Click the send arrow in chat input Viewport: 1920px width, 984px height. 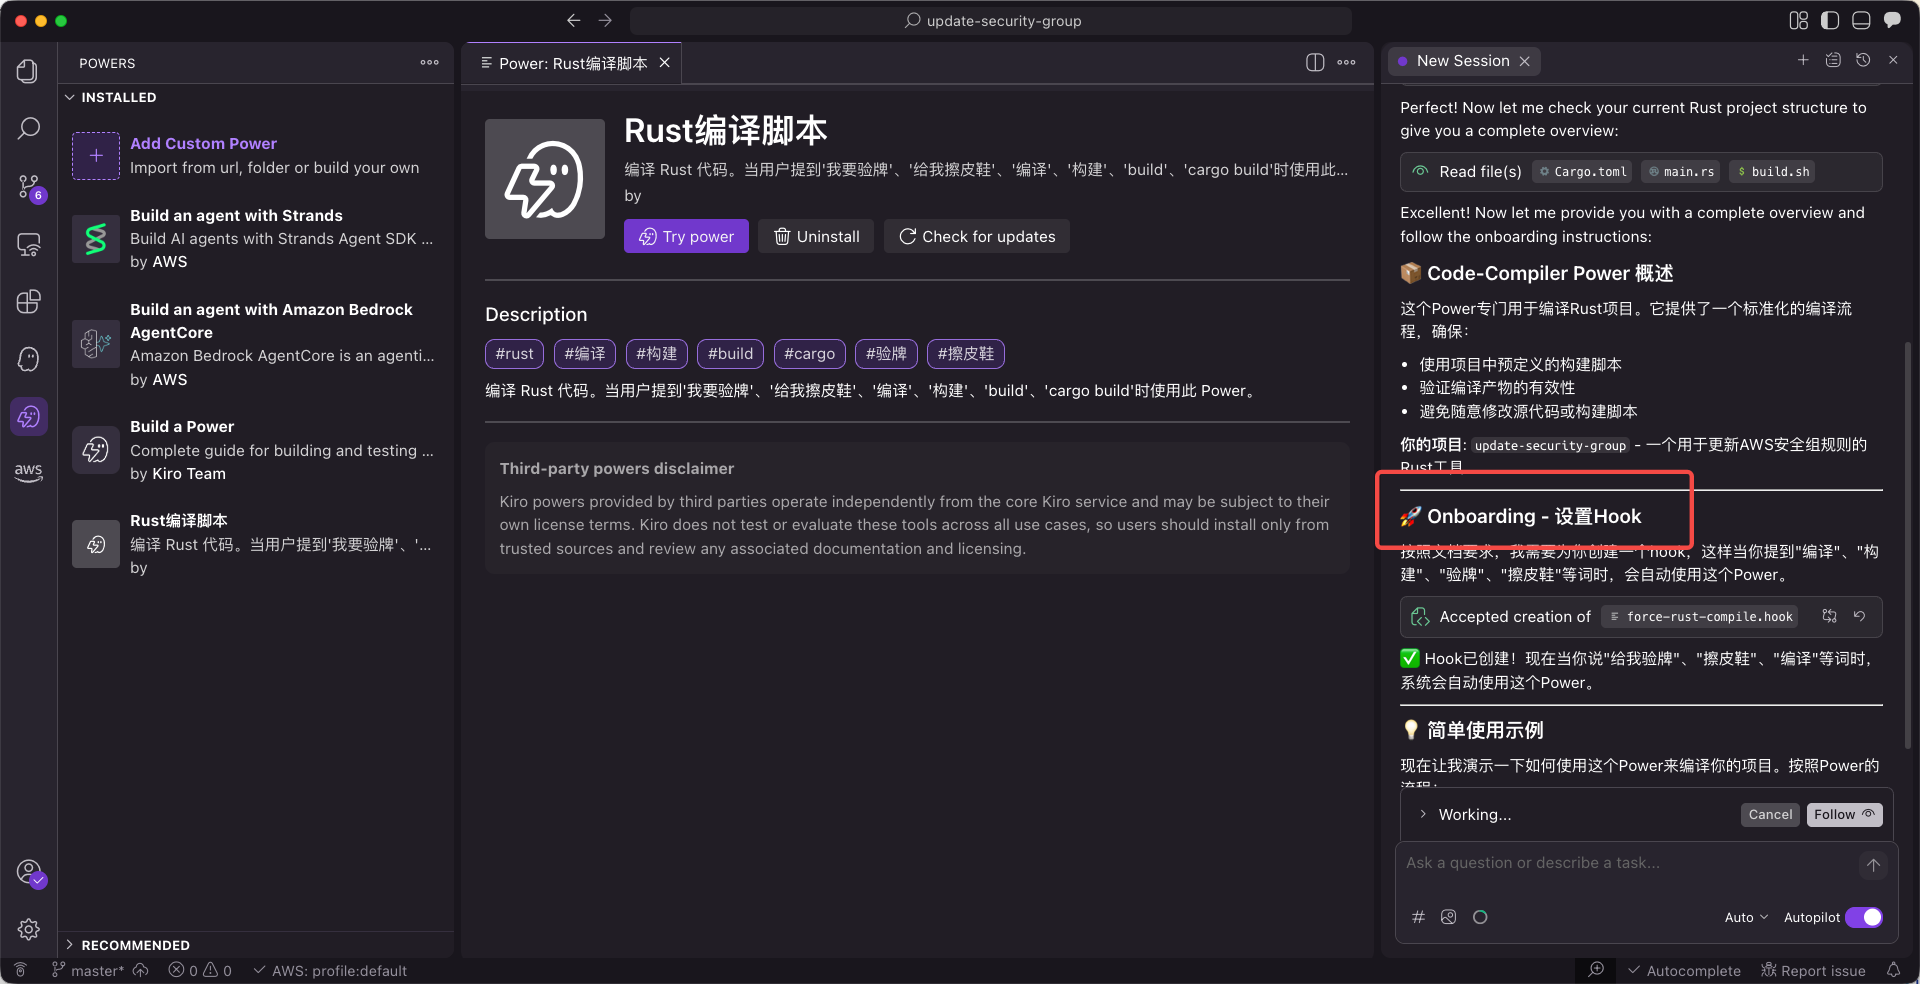1873,865
